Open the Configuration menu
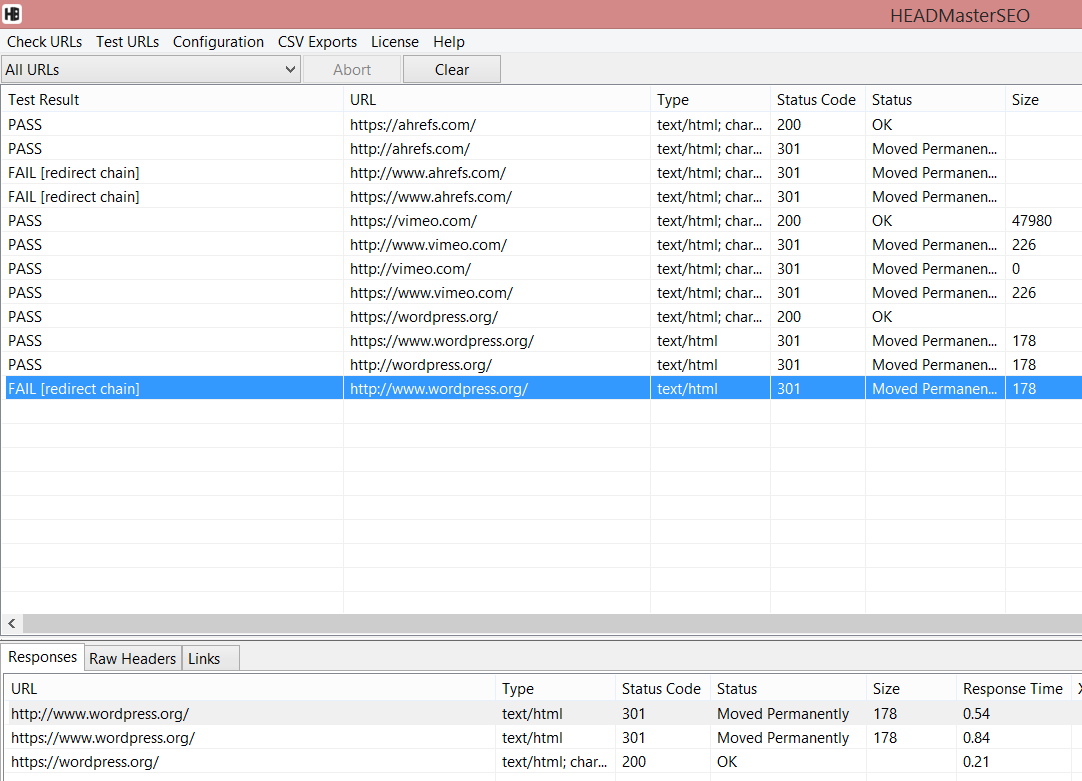The image size is (1082, 781). click(x=218, y=42)
